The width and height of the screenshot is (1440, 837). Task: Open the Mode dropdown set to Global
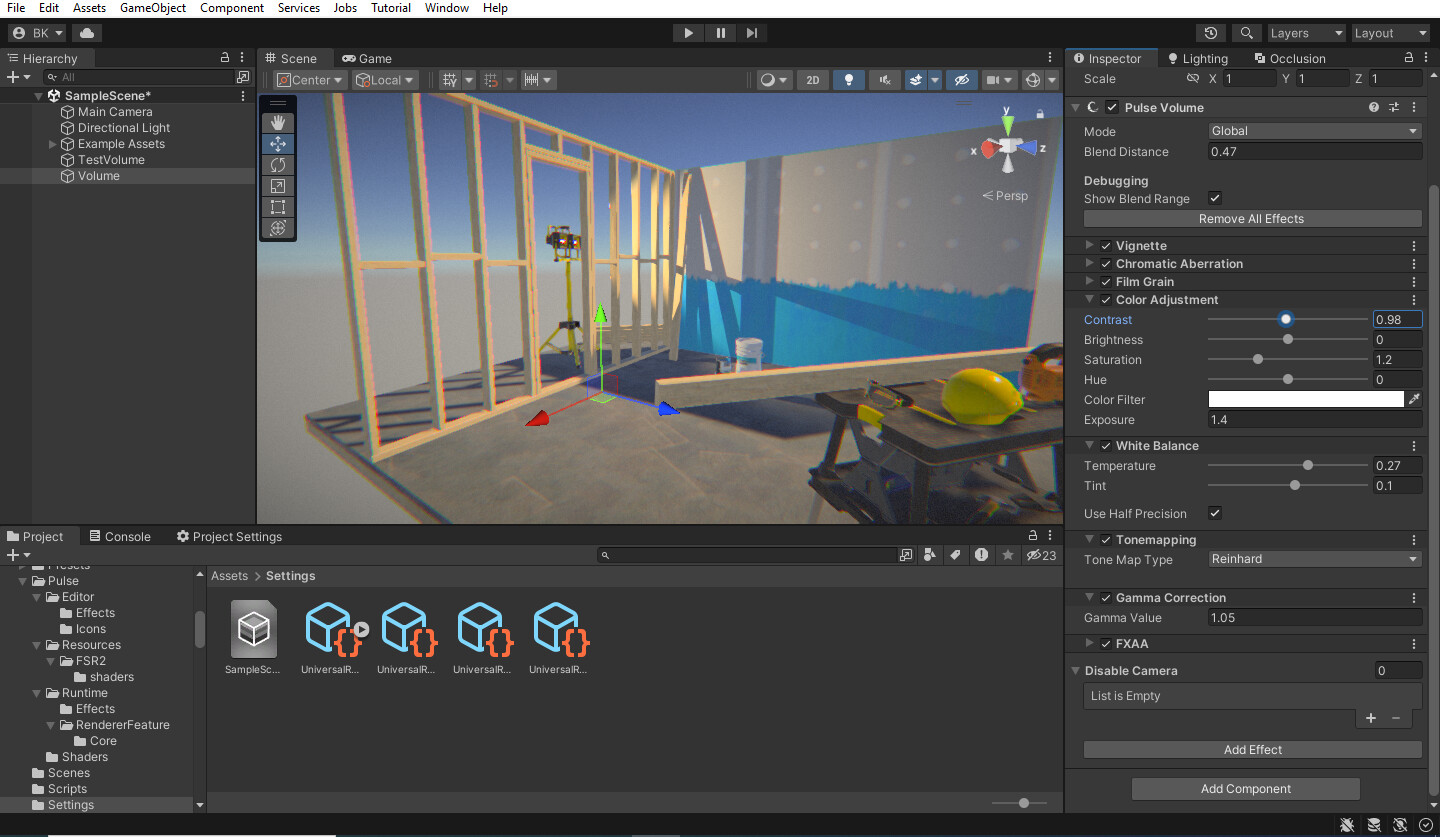click(1313, 130)
